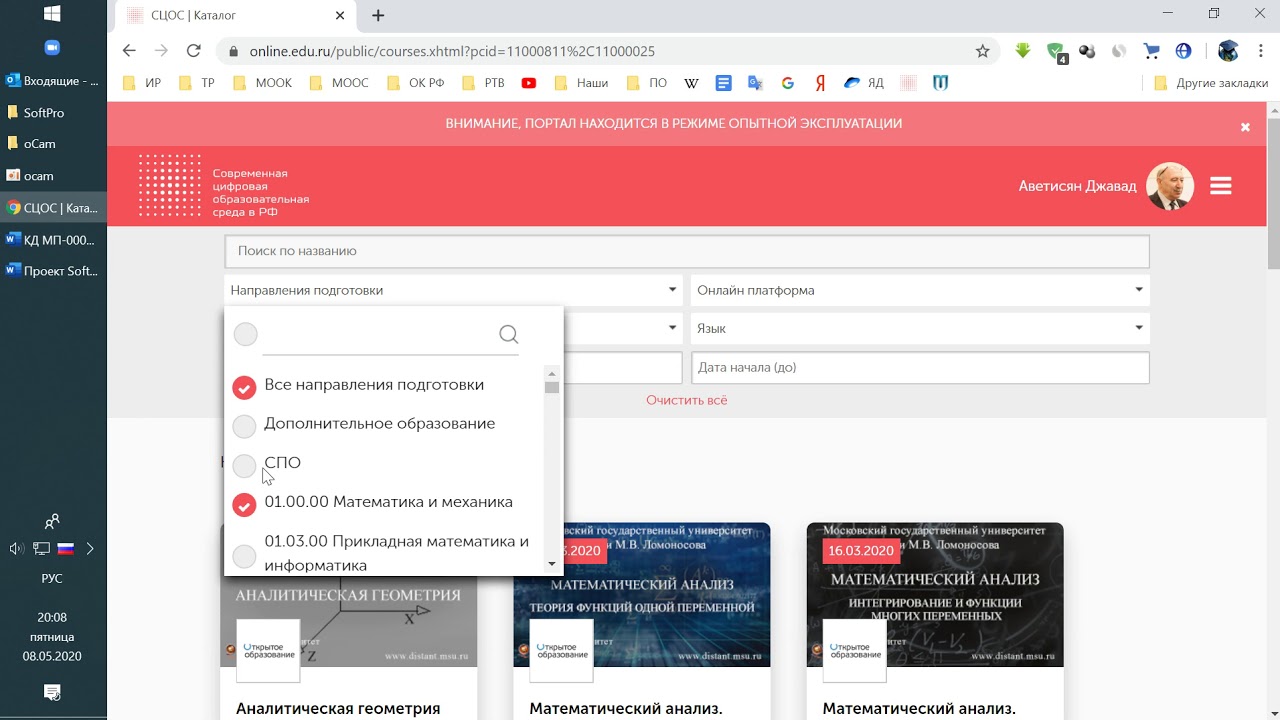Reload the page with the refresh icon
Image resolution: width=1280 pixels, height=720 pixels.
pos(193,51)
